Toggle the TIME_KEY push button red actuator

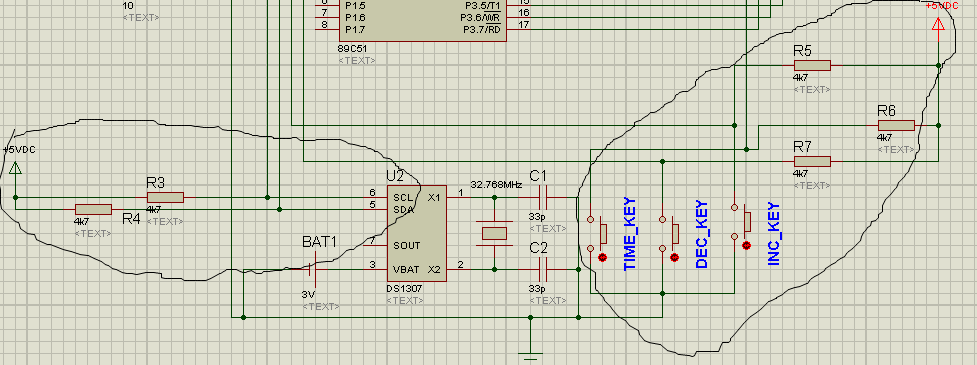coord(602,257)
